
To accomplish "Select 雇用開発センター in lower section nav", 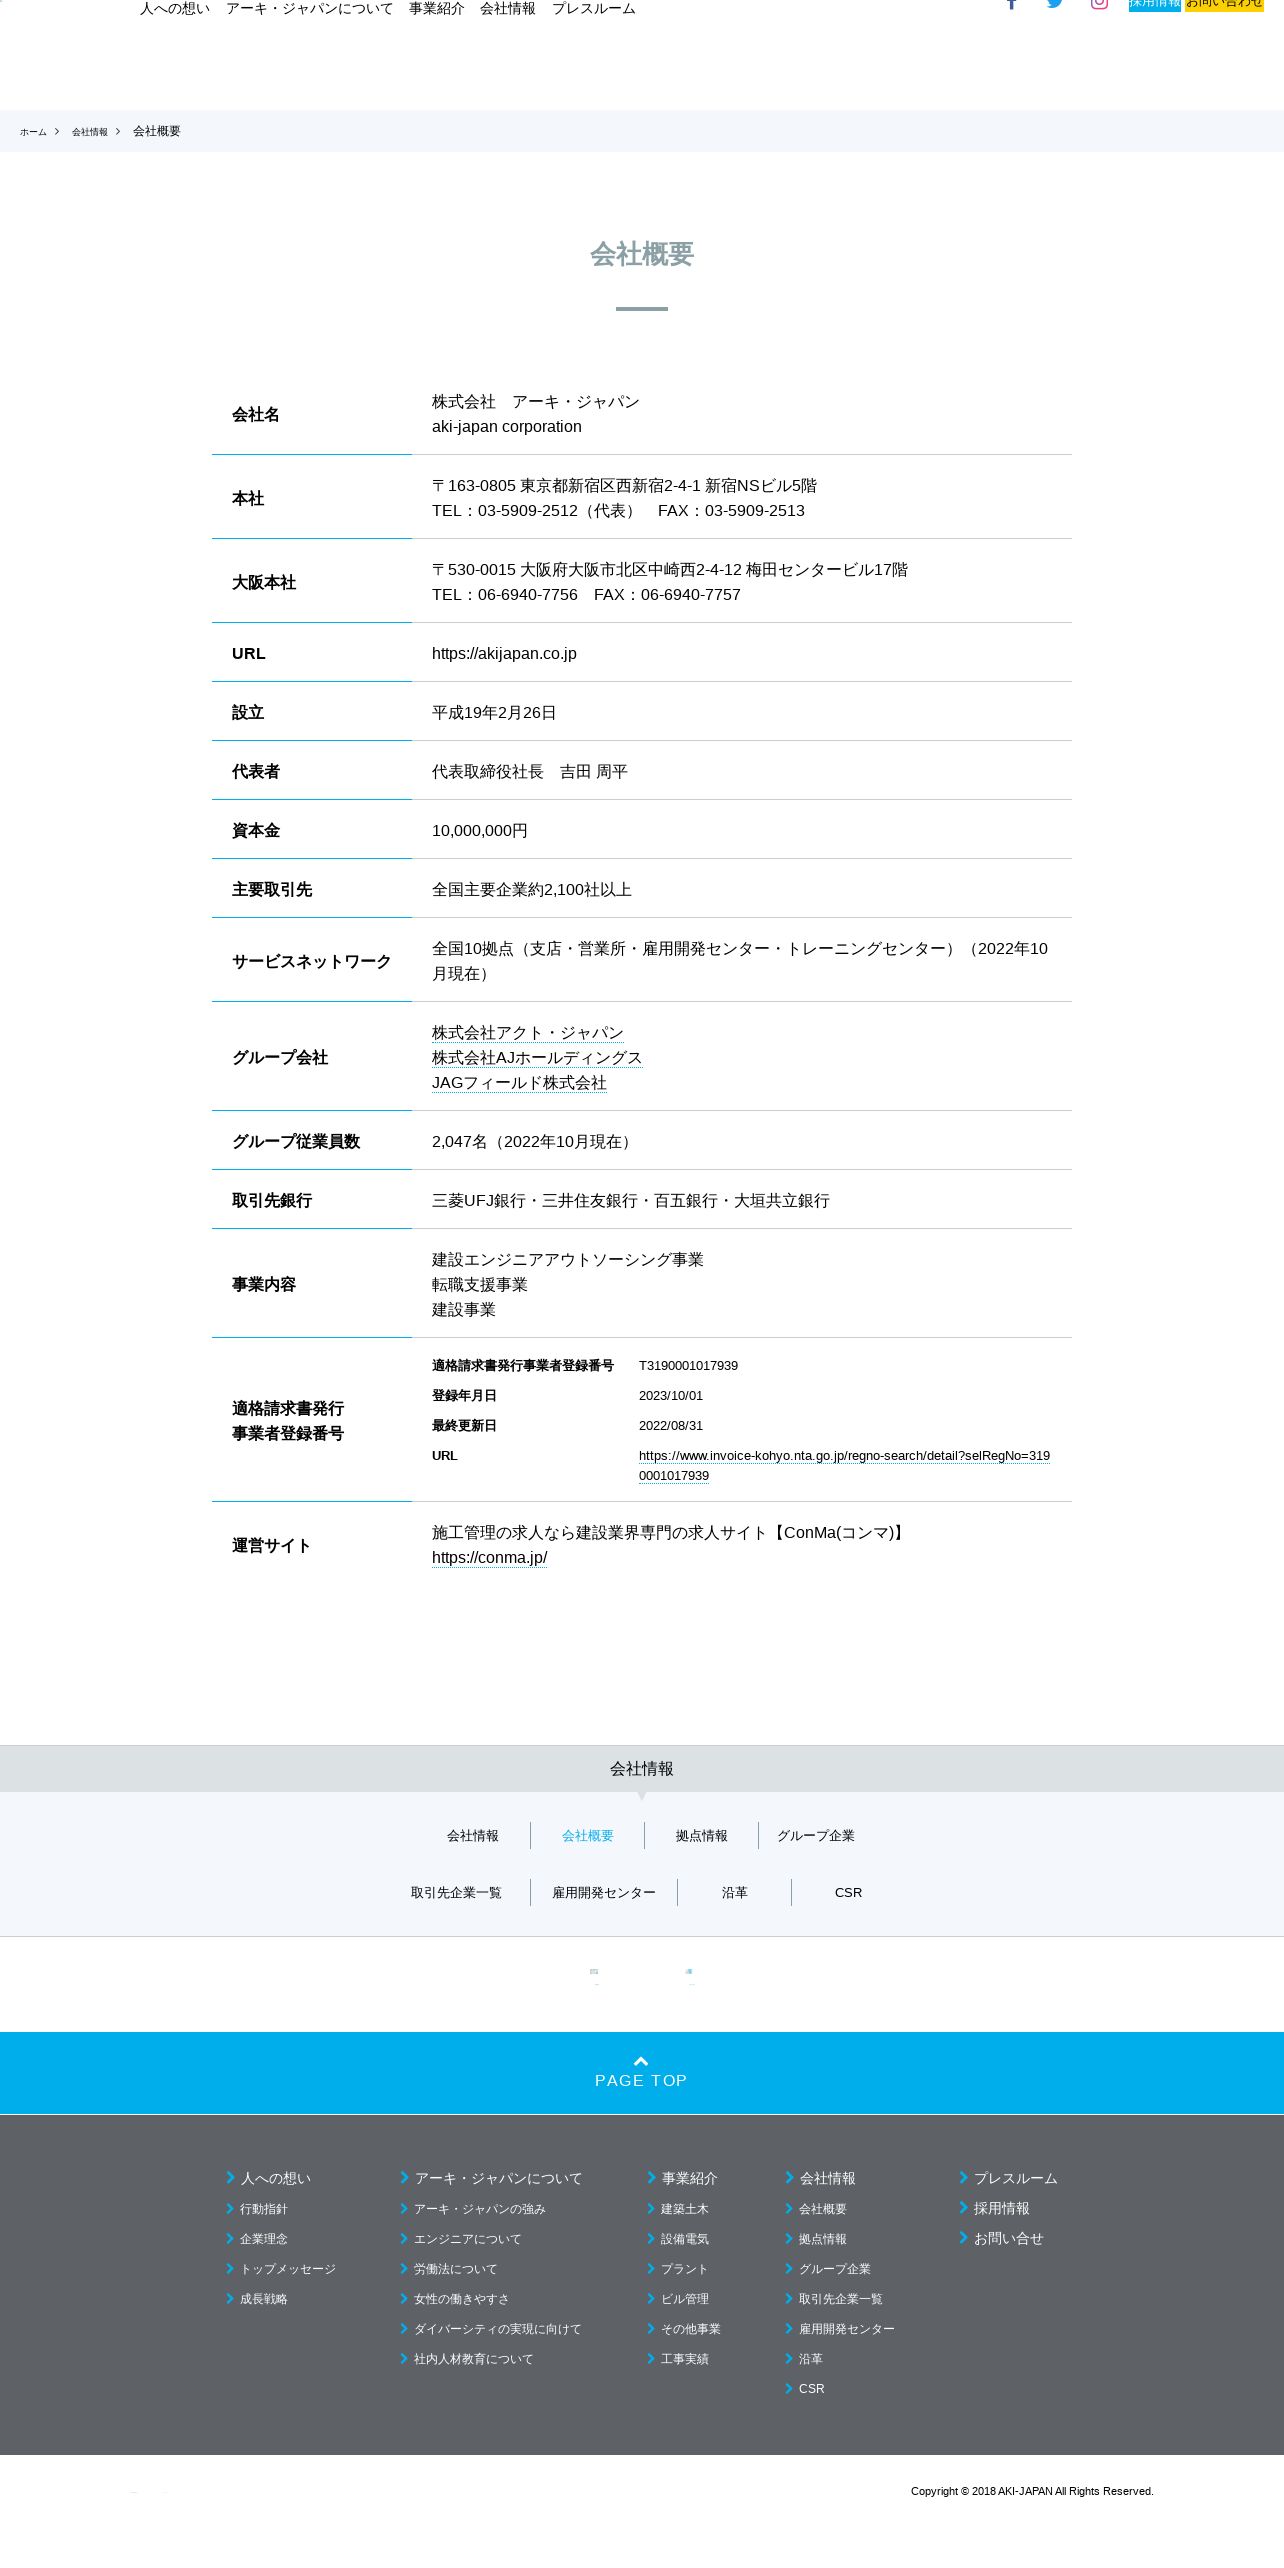I will [x=604, y=1893].
